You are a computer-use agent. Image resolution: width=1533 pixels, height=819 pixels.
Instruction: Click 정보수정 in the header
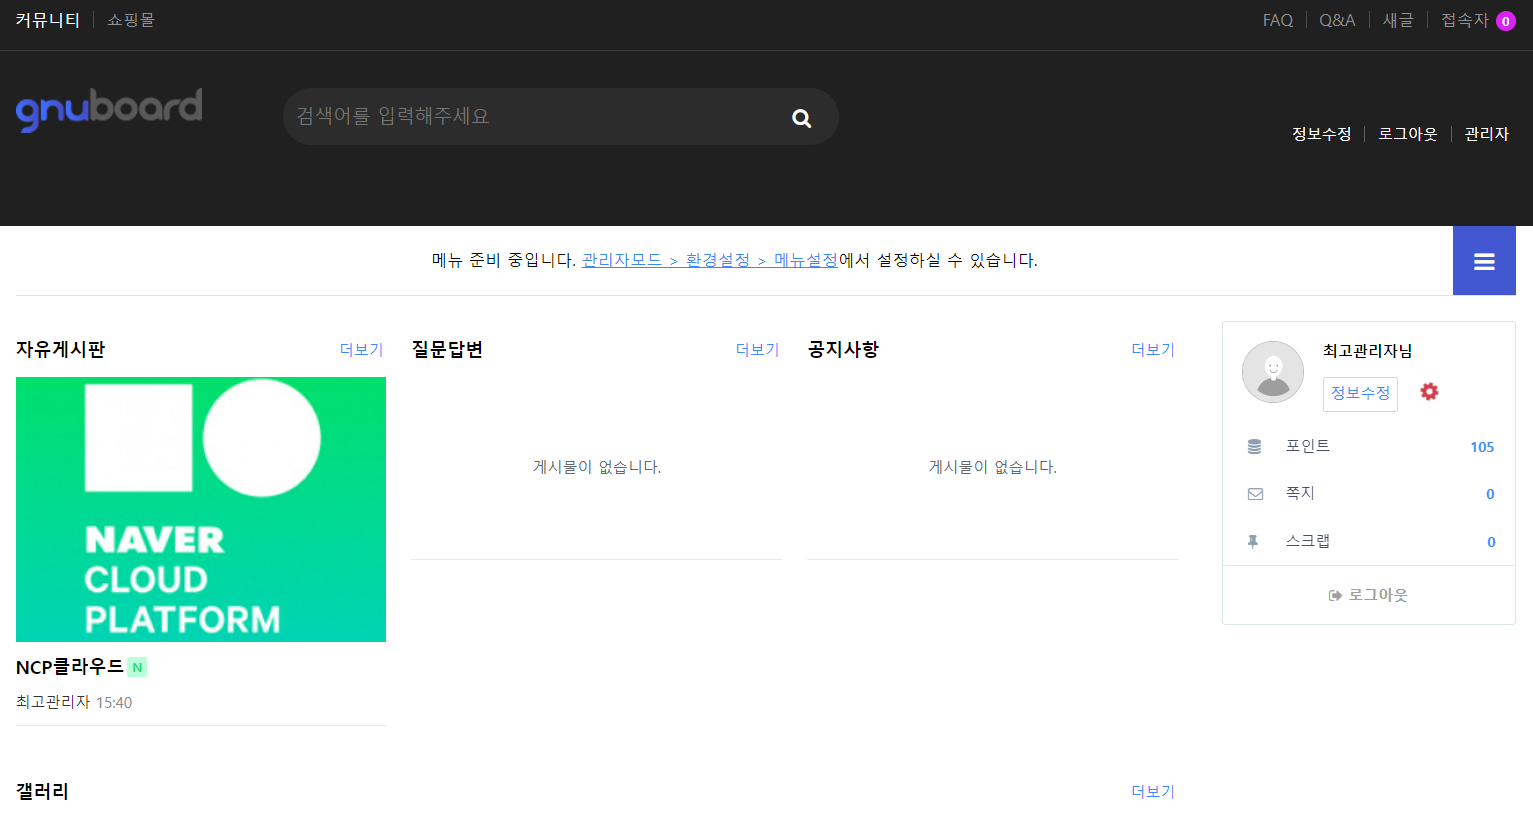tap(1322, 134)
